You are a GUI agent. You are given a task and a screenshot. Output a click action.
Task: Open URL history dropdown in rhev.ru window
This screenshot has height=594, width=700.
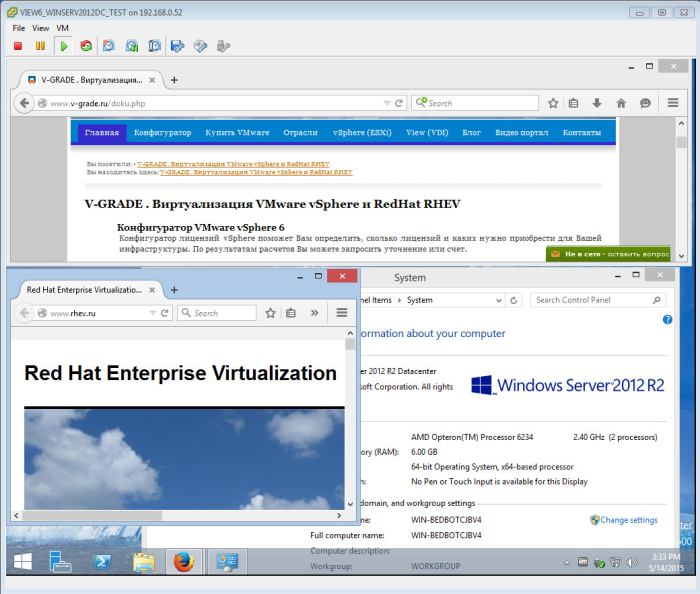153,313
